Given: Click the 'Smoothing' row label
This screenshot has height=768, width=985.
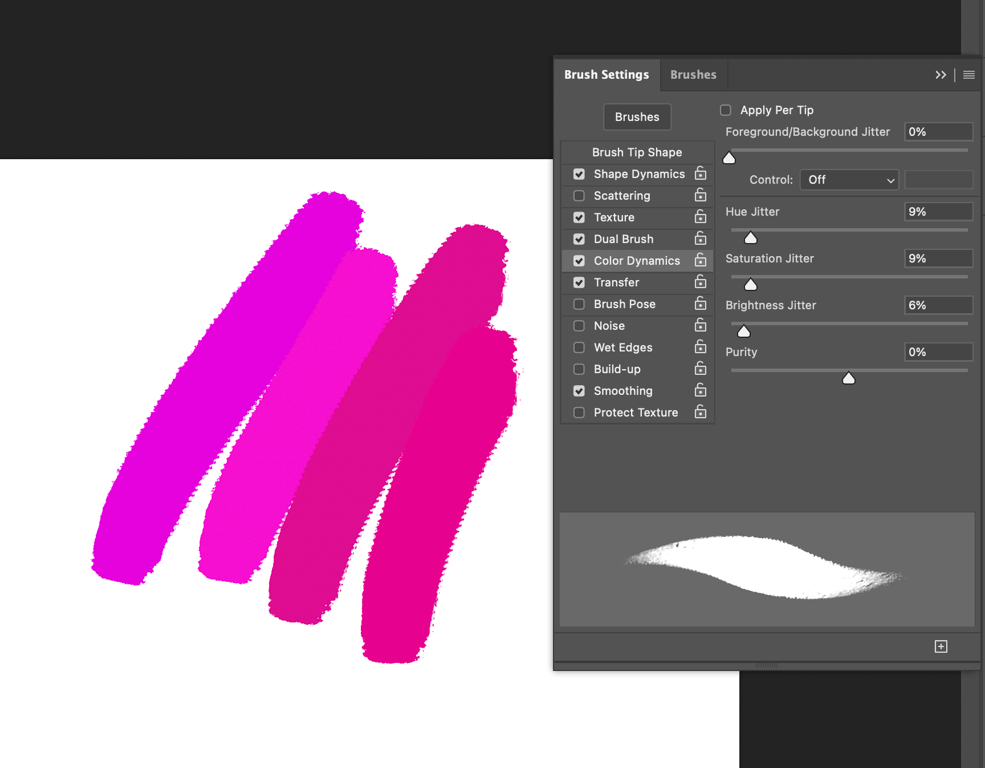Looking at the screenshot, I should tap(623, 391).
